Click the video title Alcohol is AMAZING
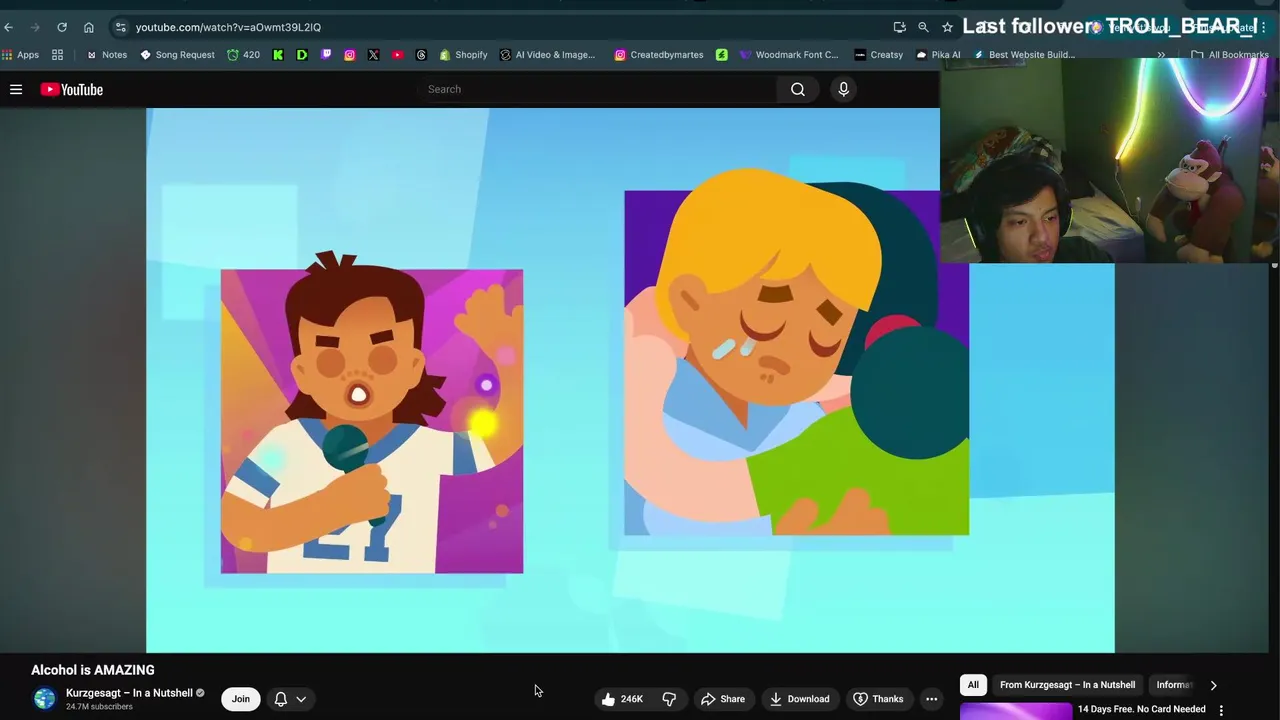Viewport: 1280px width, 720px height. click(x=93, y=670)
